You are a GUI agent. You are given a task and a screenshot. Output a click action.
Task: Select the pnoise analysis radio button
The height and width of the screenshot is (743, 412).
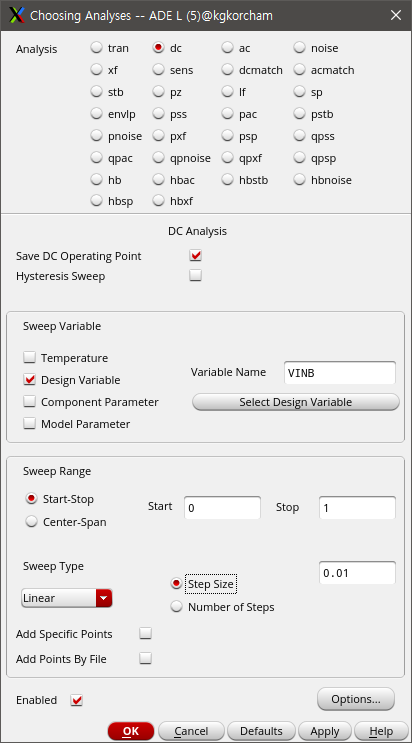(x=97, y=136)
